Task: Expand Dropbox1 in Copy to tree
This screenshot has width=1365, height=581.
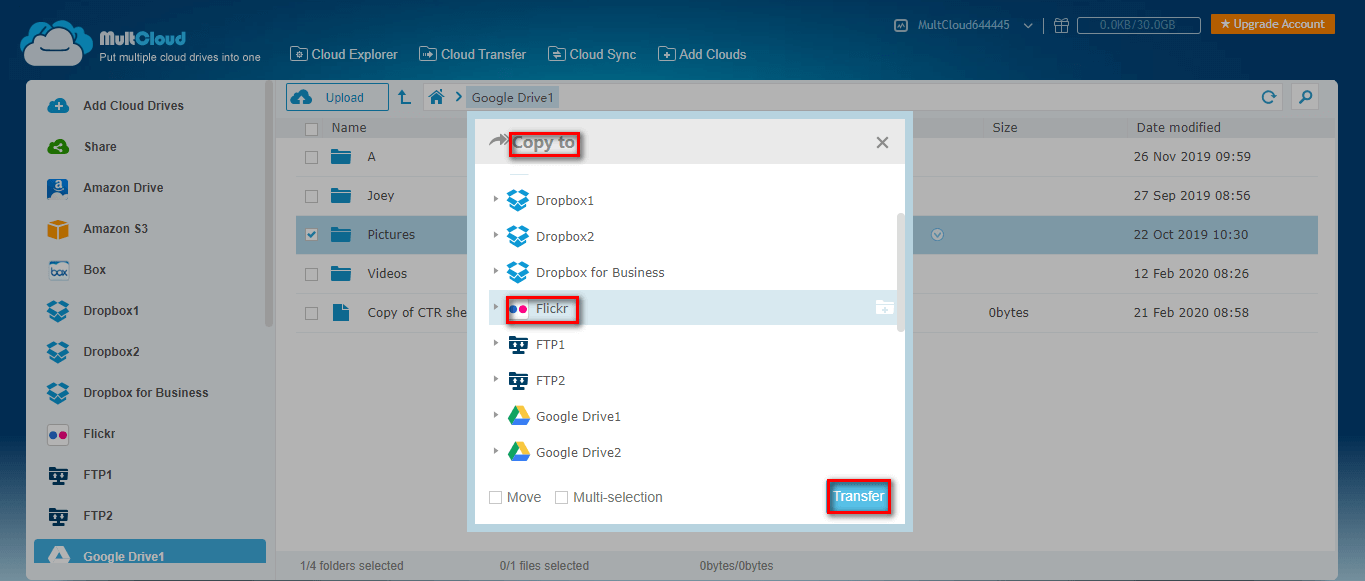Action: tap(496, 200)
